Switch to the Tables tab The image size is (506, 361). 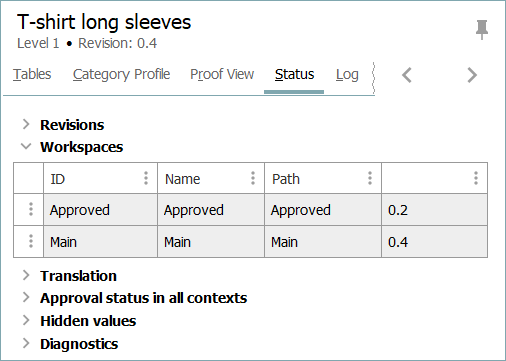(x=32, y=74)
